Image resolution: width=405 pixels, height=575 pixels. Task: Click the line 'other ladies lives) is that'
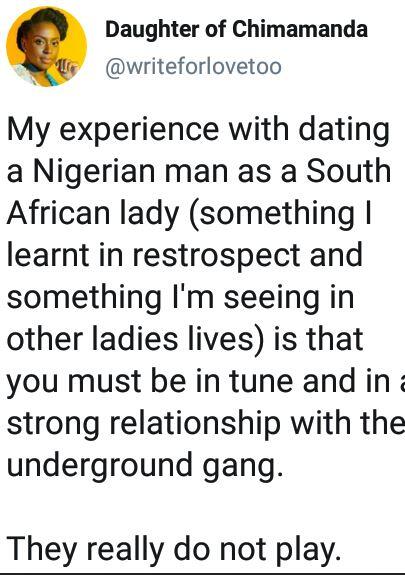point(185,340)
